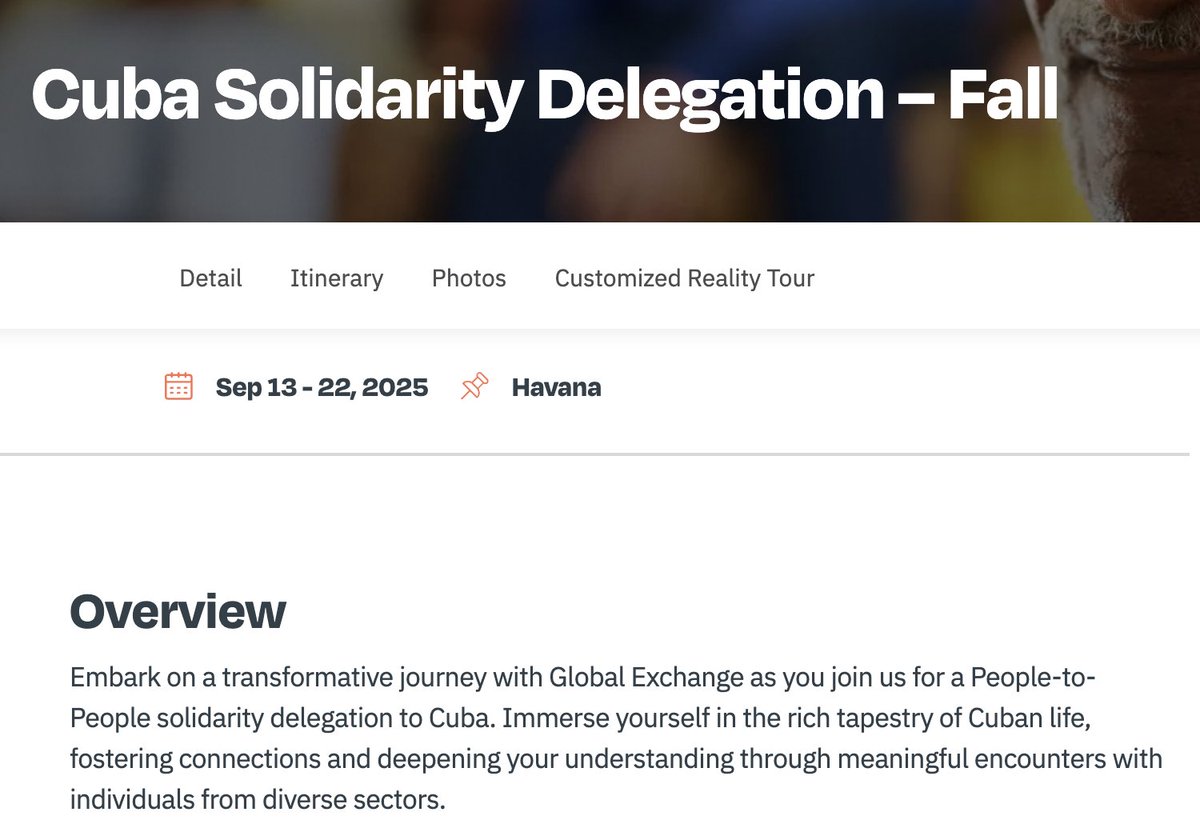Switch to the Itinerary tab
The height and width of the screenshot is (840, 1200).
point(336,278)
